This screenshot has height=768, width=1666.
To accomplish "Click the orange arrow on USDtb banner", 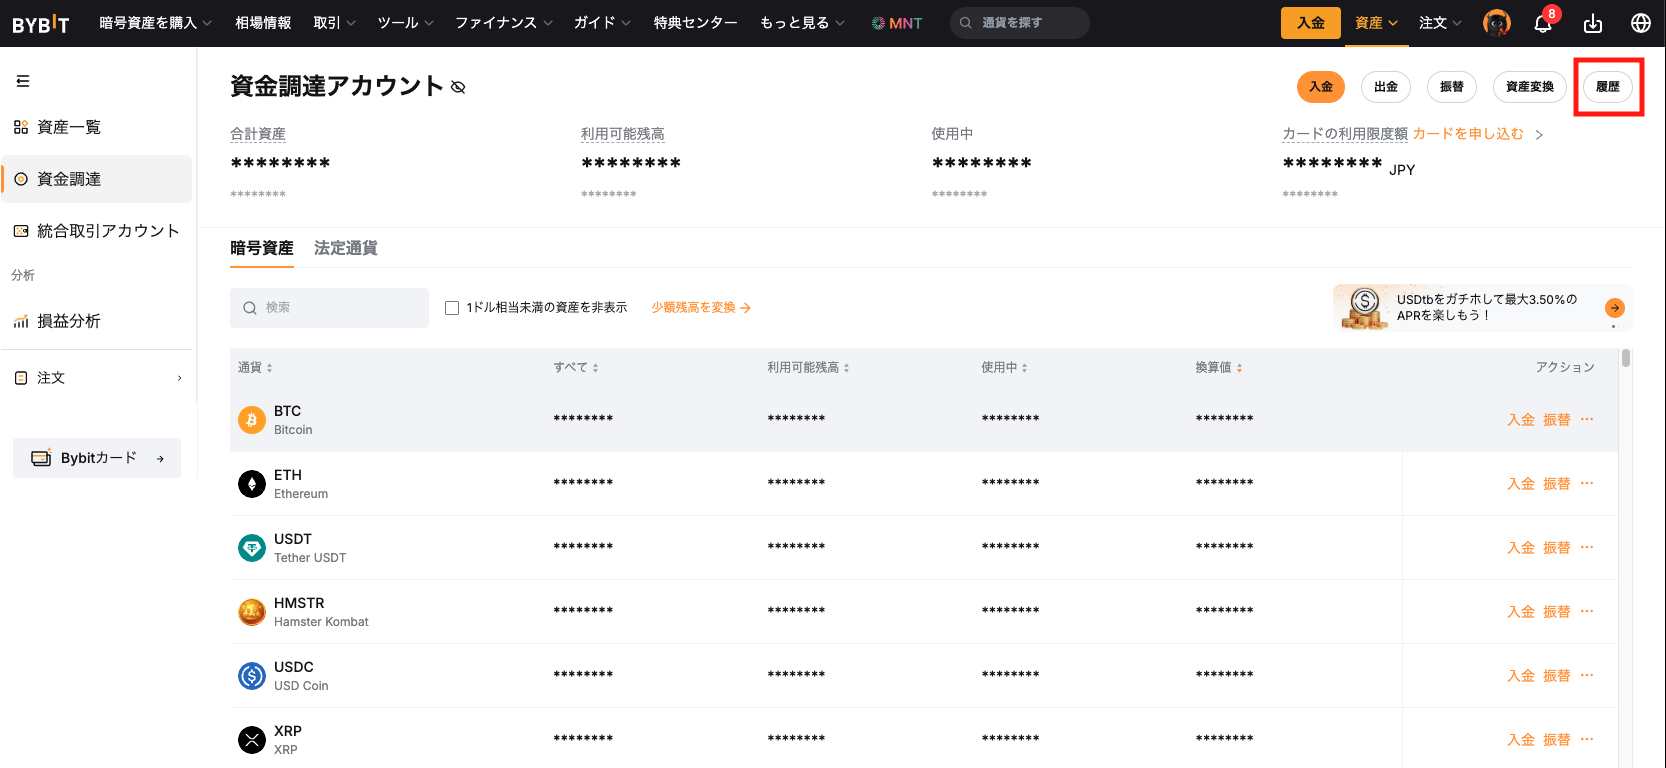I will tap(1614, 308).
